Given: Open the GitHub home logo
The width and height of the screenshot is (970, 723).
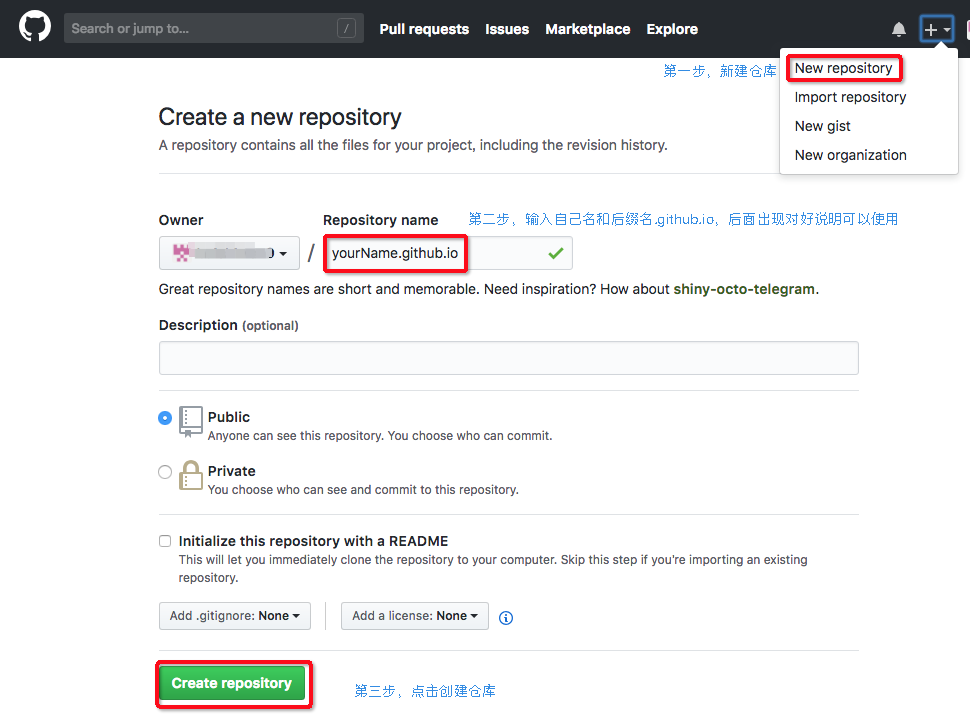Looking at the screenshot, I should click(35, 28).
